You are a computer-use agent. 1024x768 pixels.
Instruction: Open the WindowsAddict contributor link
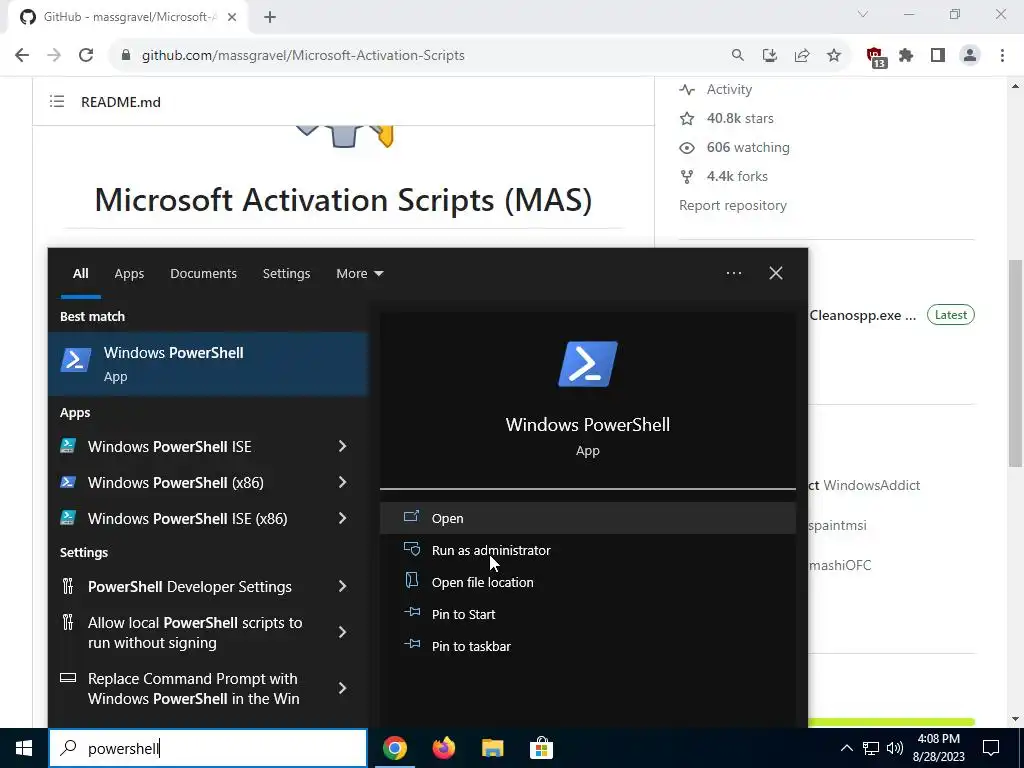871,485
